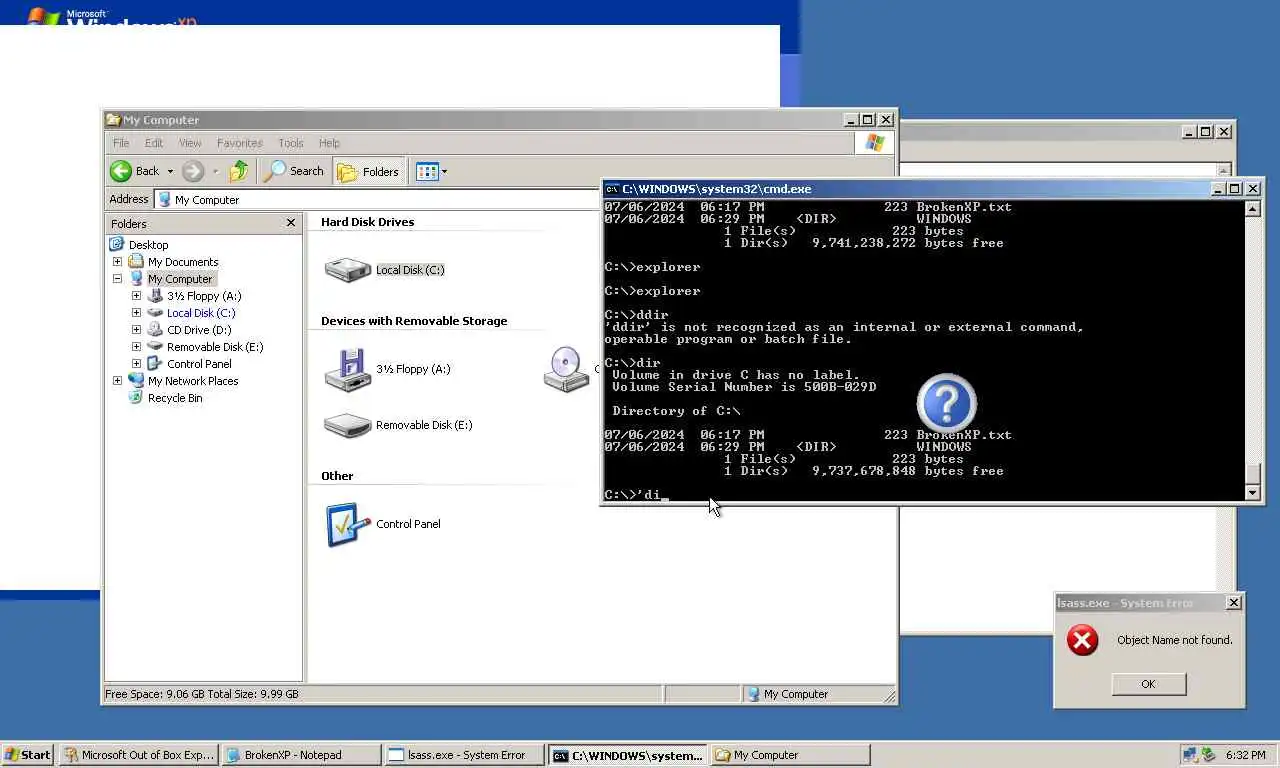Click Removable Disk (E:) drive icon in file pane
1280x768 pixels.
click(348, 425)
